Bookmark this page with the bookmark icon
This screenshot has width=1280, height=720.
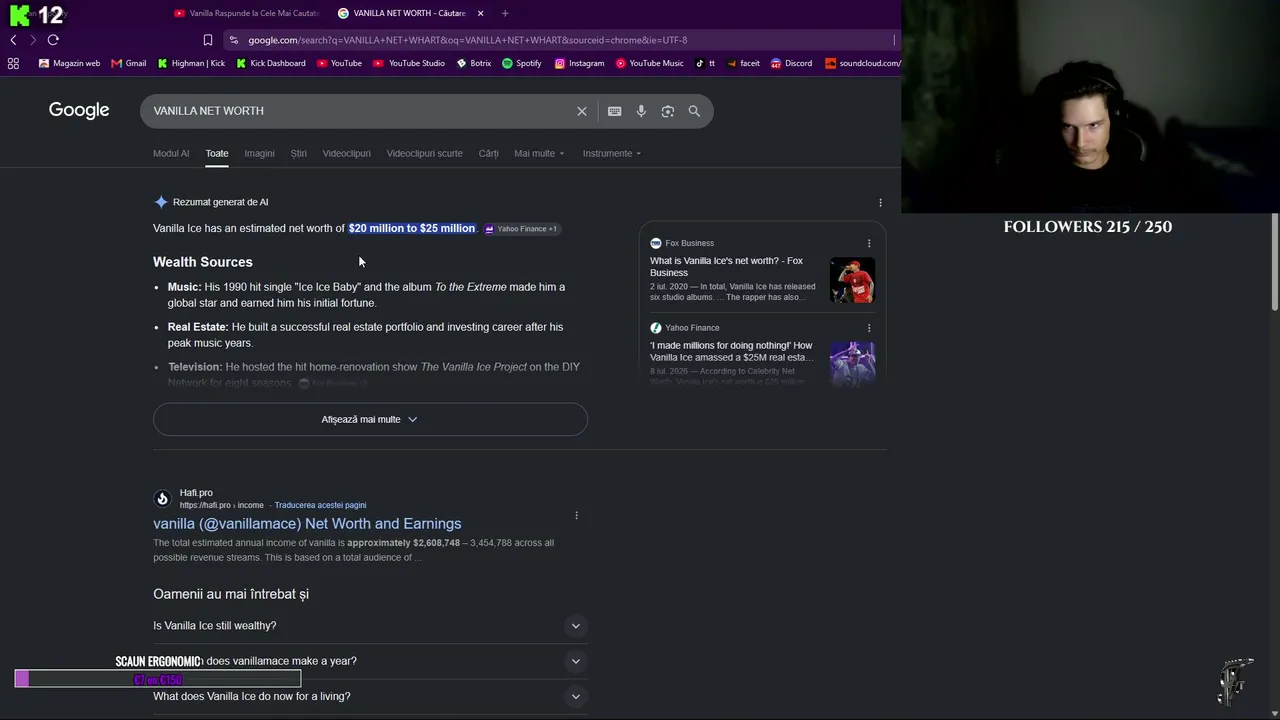pyautogui.click(x=208, y=40)
